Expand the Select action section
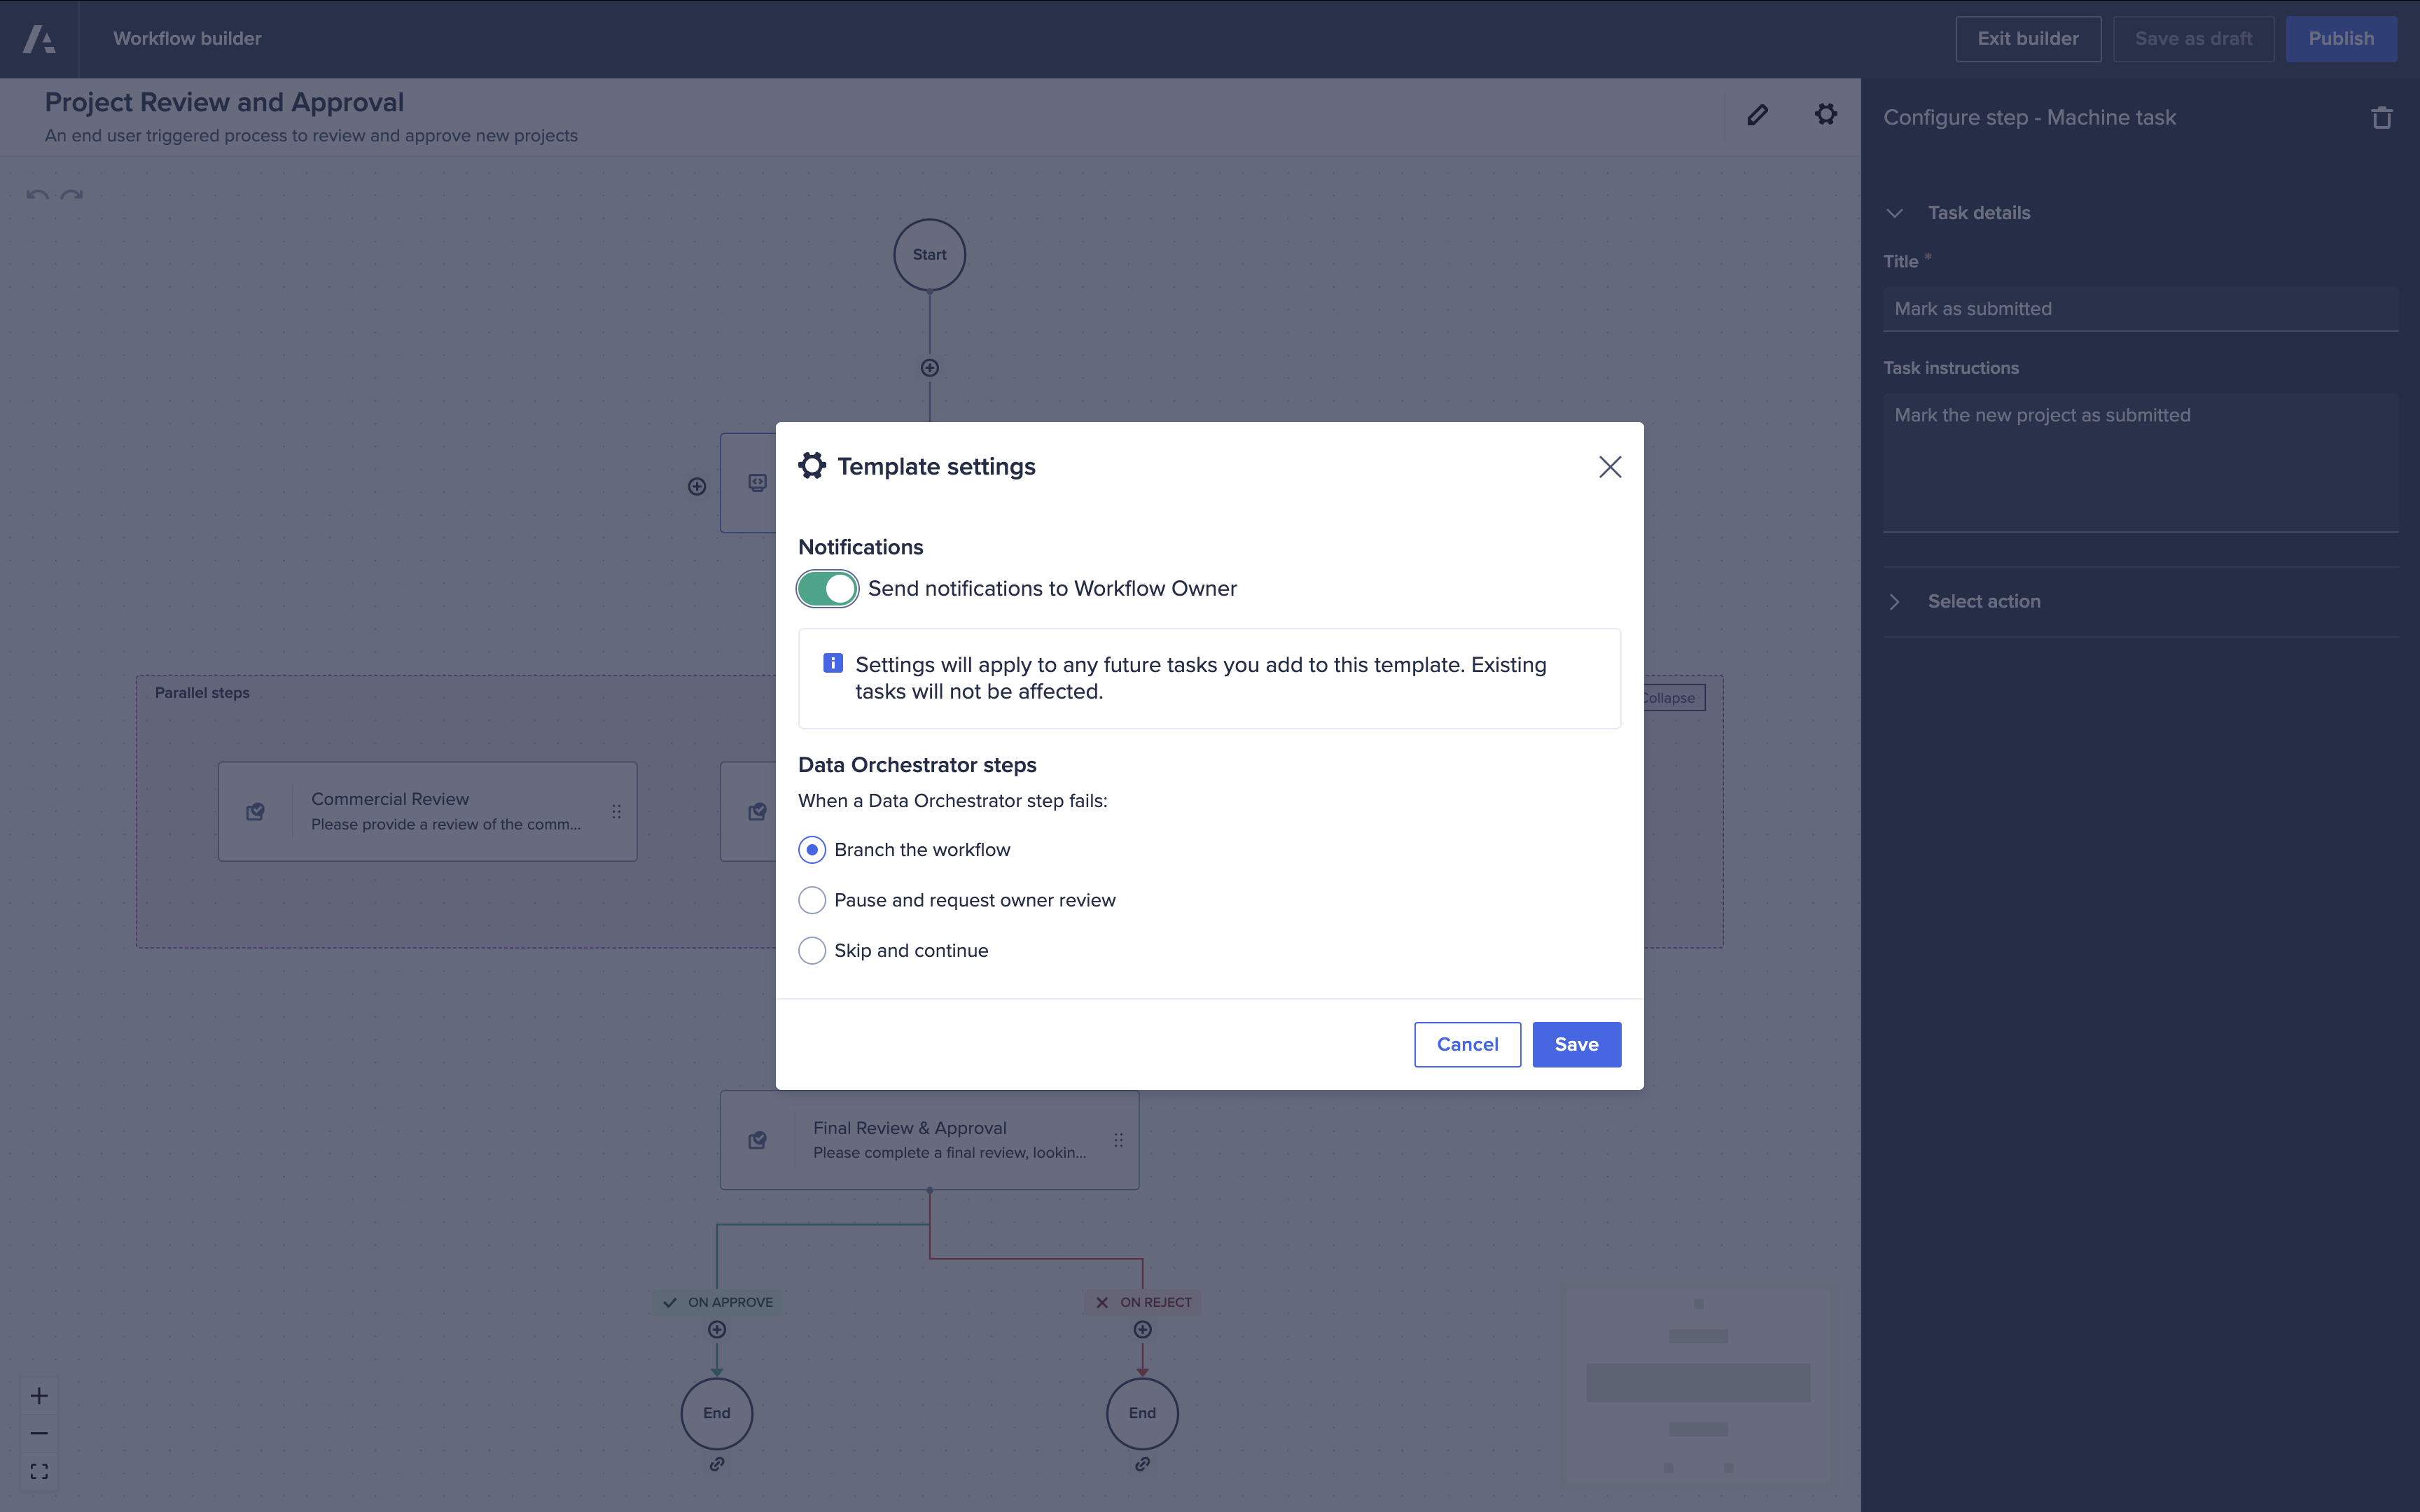2420x1512 pixels. (1894, 601)
